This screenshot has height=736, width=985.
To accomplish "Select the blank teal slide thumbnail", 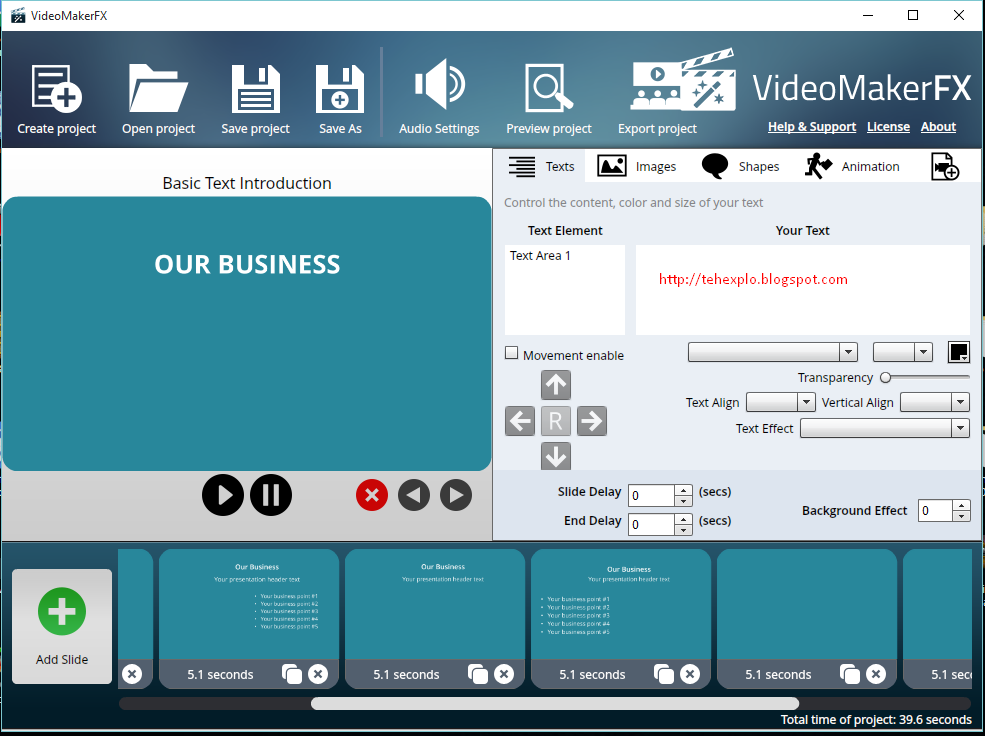I will [x=807, y=605].
